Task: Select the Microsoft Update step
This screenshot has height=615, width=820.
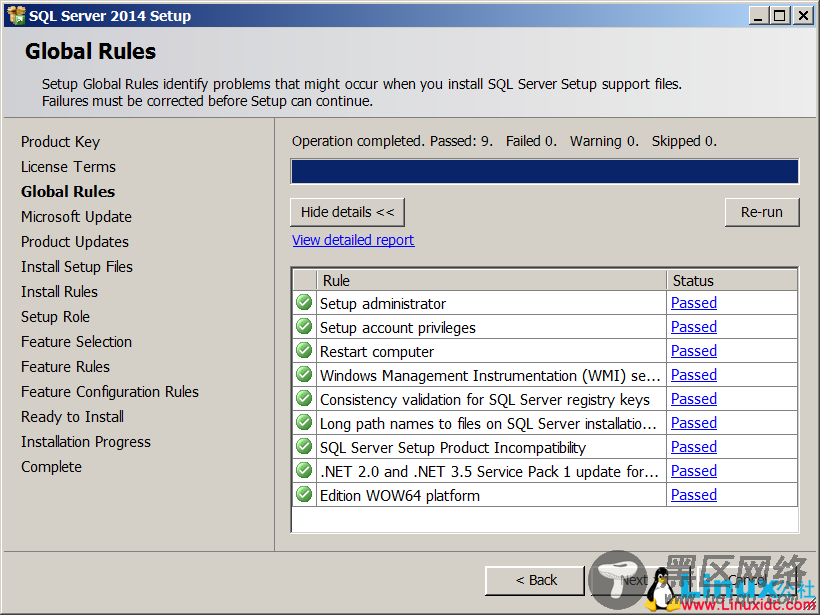Action: click(x=76, y=217)
